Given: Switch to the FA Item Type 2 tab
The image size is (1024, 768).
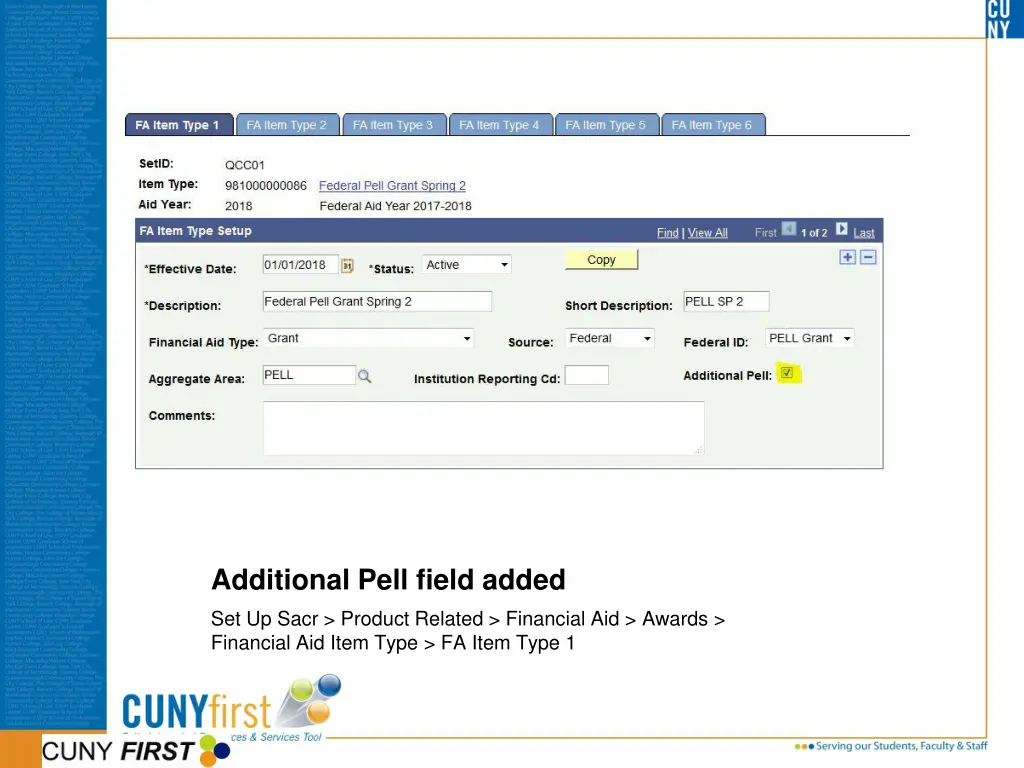Looking at the screenshot, I should (x=287, y=125).
